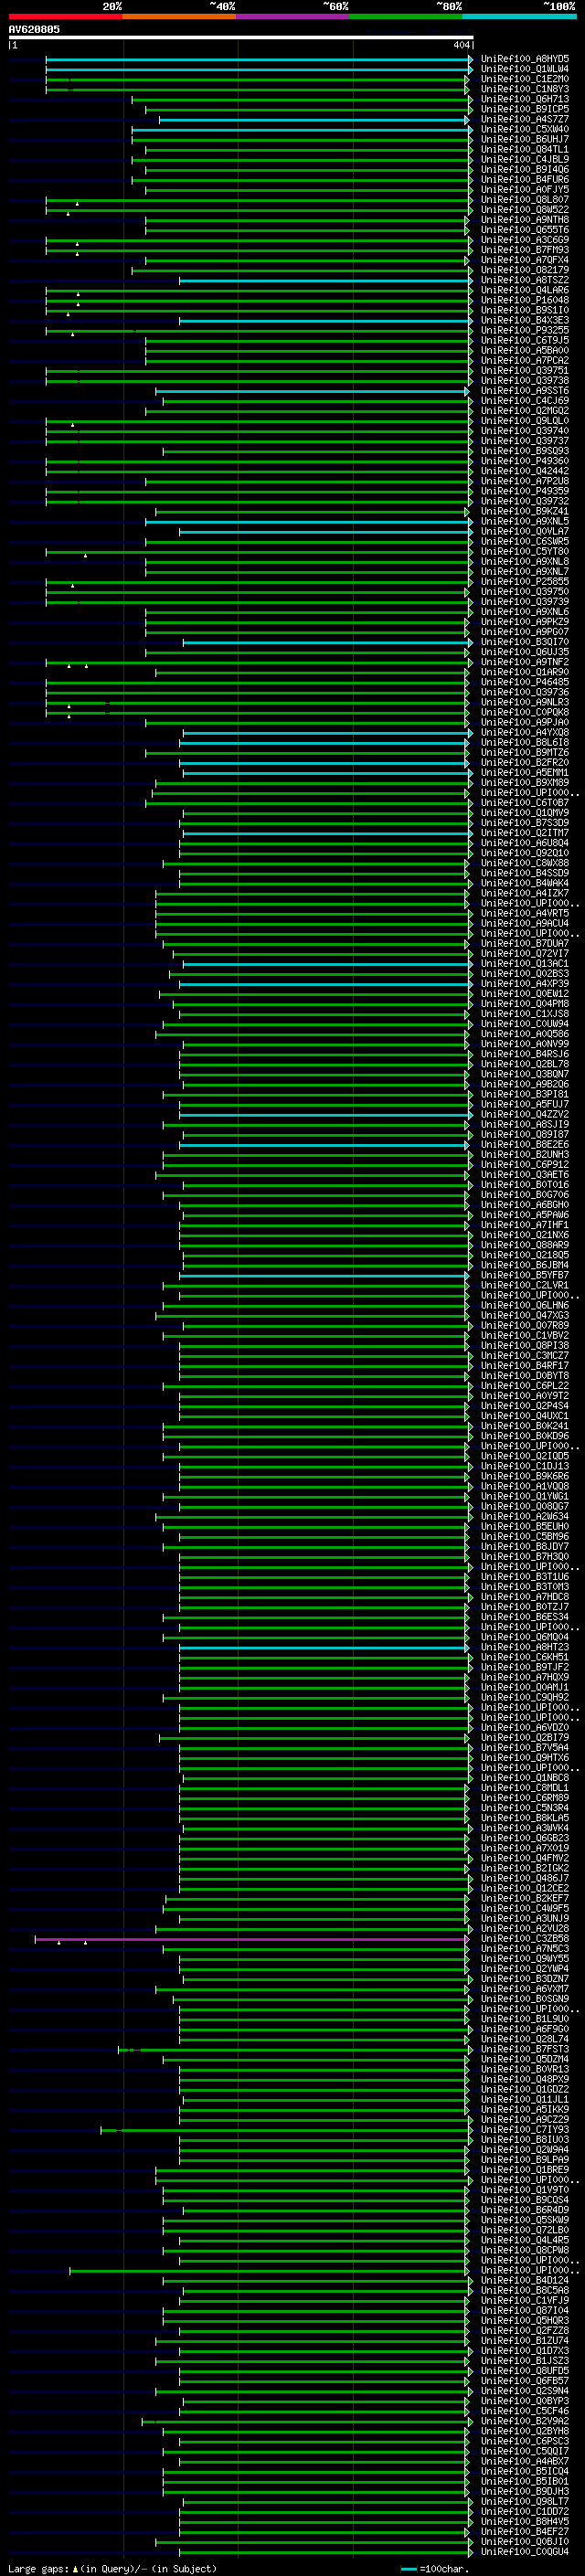The width and height of the screenshot is (585, 2576).
Task: Click UniRef100_Q4FMV2 label
Action: tap(524, 1859)
